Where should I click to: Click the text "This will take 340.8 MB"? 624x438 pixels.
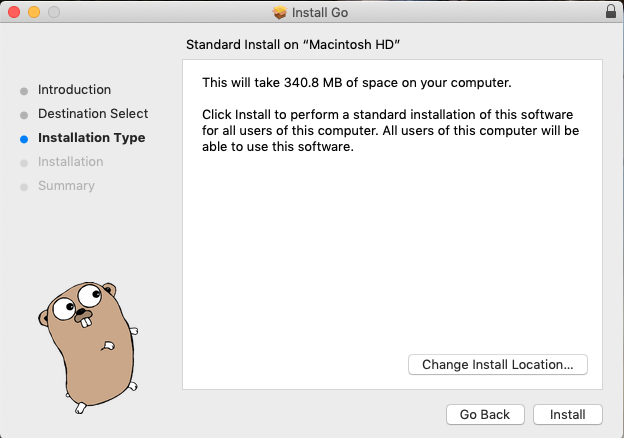point(272,83)
